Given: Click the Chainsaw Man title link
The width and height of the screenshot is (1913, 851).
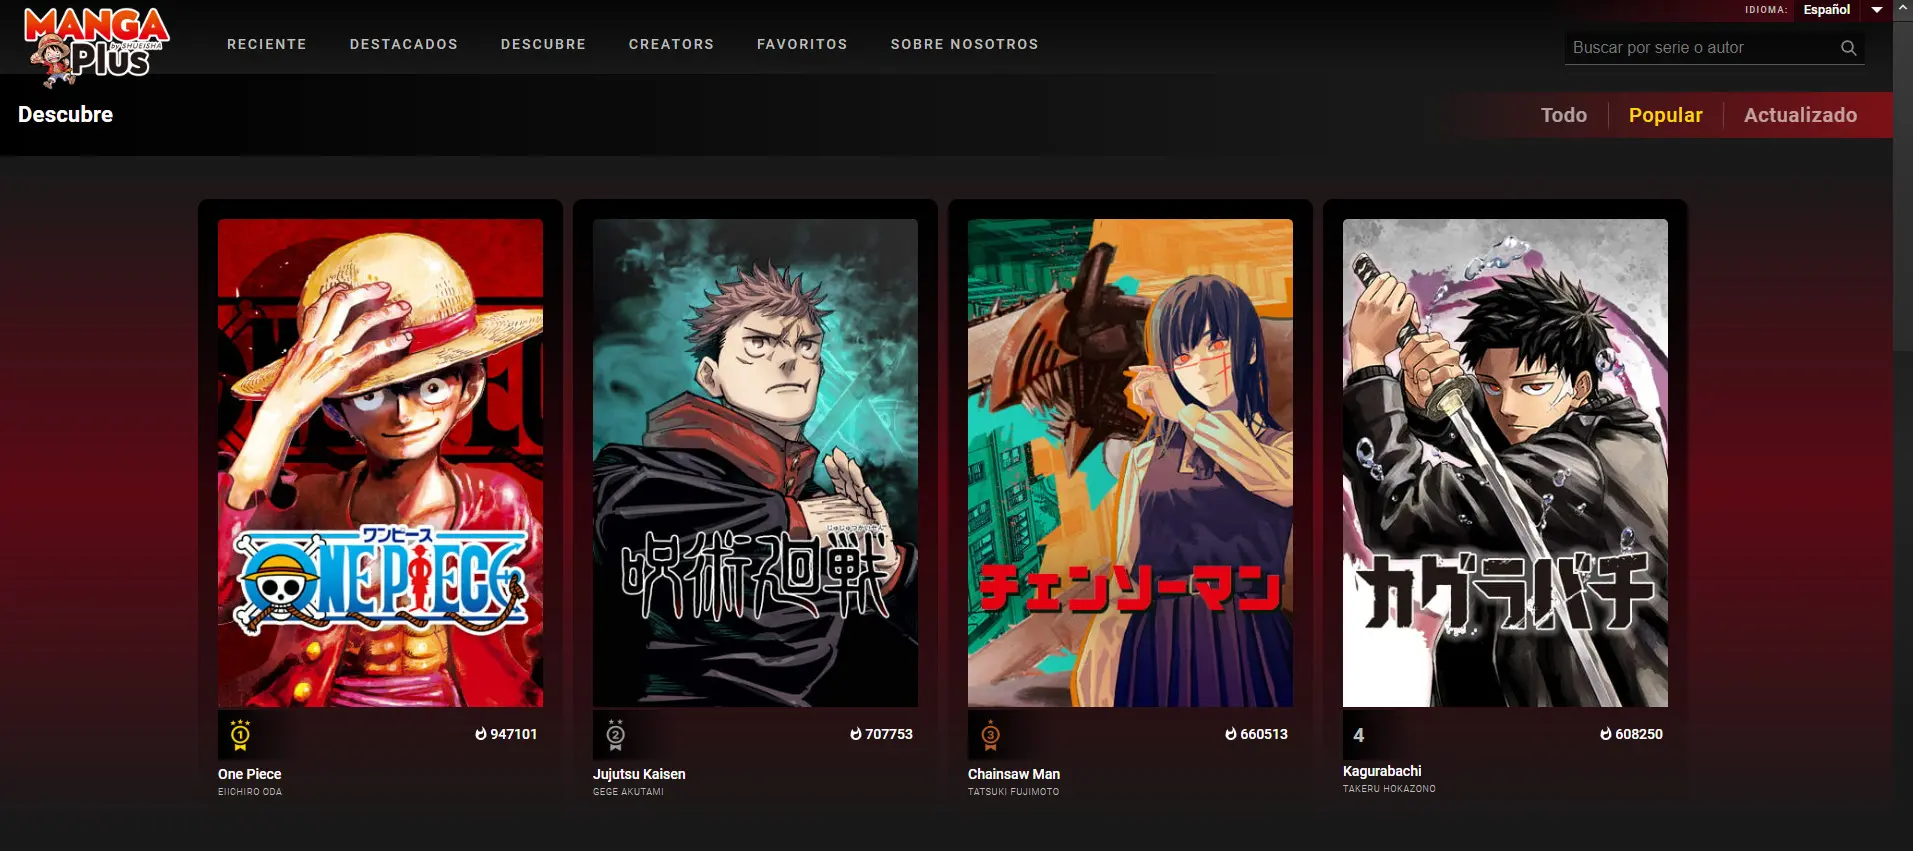Looking at the screenshot, I should pyautogui.click(x=1014, y=774).
